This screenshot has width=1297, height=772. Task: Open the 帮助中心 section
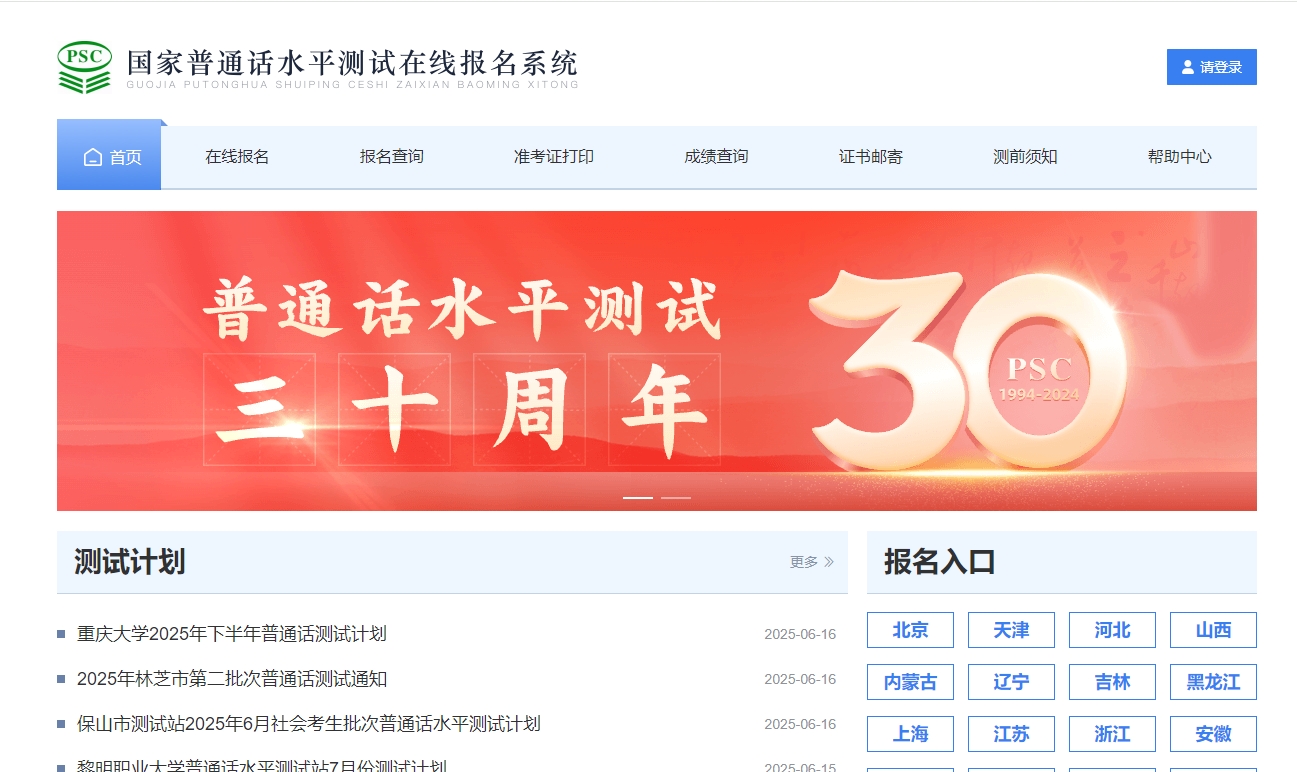[1178, 156]
